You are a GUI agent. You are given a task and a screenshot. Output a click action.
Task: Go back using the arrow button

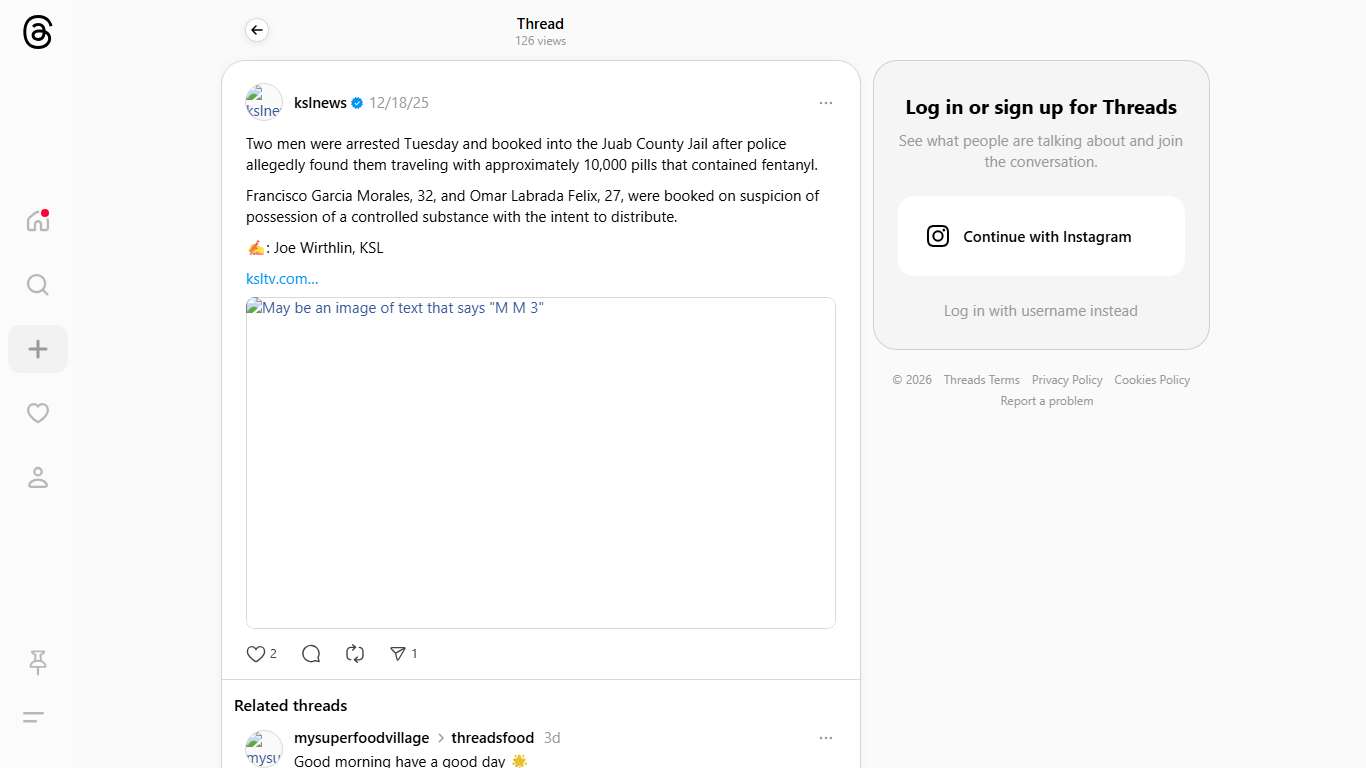[x=257, y=30]
